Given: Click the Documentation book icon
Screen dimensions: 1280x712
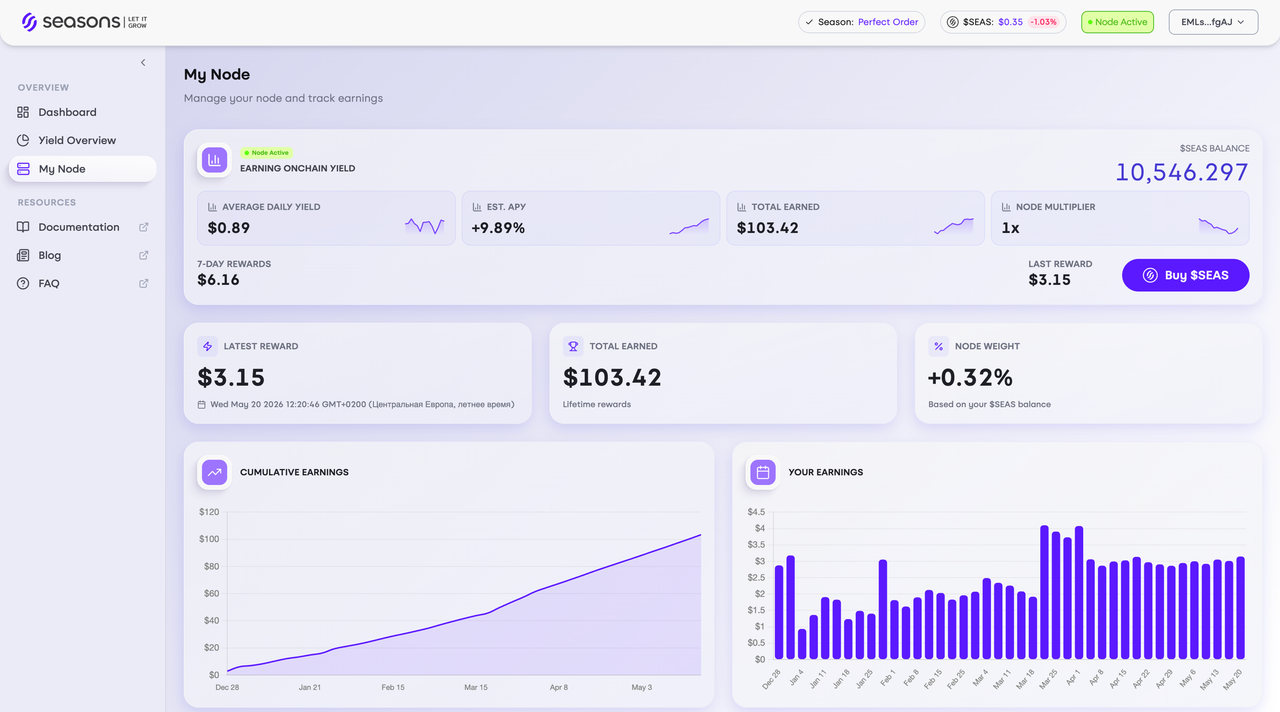Looking at the screenshot, I should pos(23,227).
